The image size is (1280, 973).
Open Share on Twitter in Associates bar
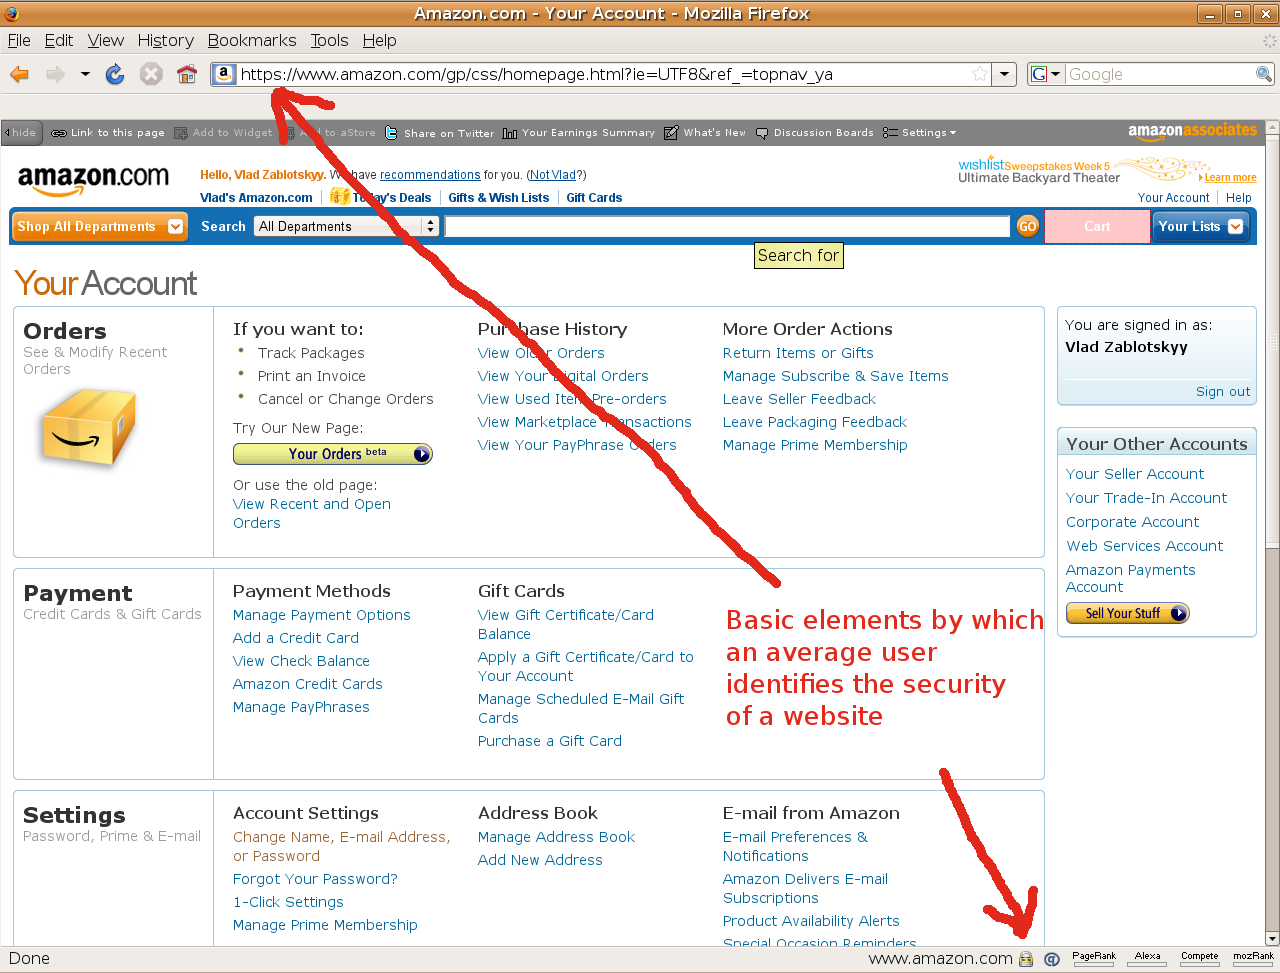439,133
